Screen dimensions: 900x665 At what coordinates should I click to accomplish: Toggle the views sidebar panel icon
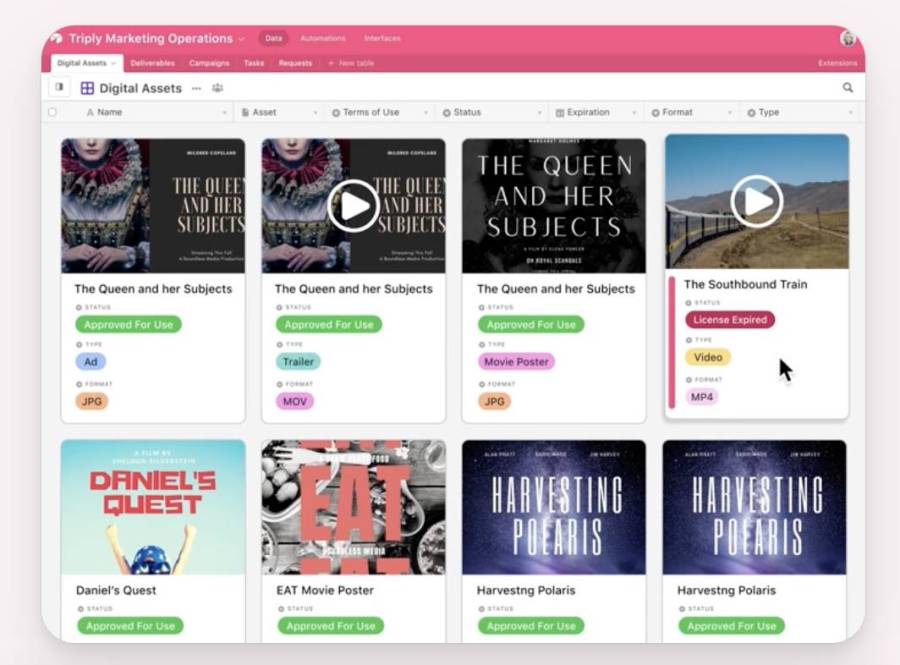click(59, 87)
